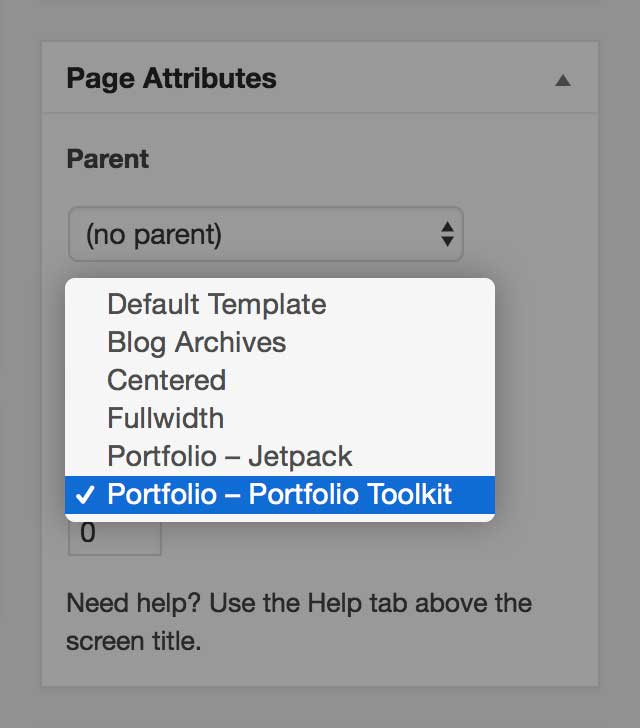The height and width of the screenshot is (728, 640).
Task: Click the empty header bar beside Page Attributes
Action: (413, 78)
